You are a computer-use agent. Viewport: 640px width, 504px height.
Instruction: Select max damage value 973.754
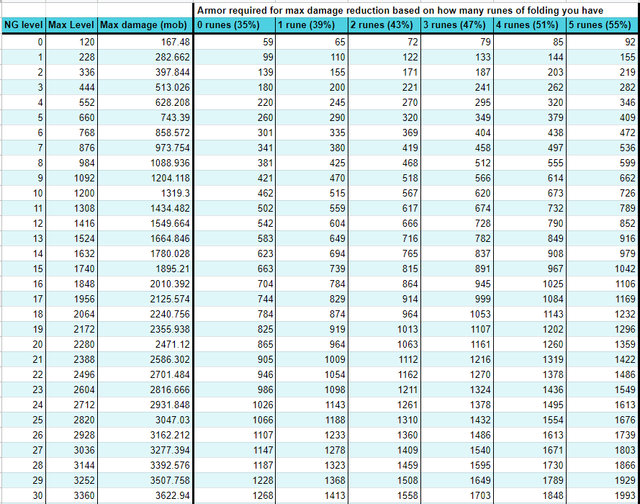point(145,148)
